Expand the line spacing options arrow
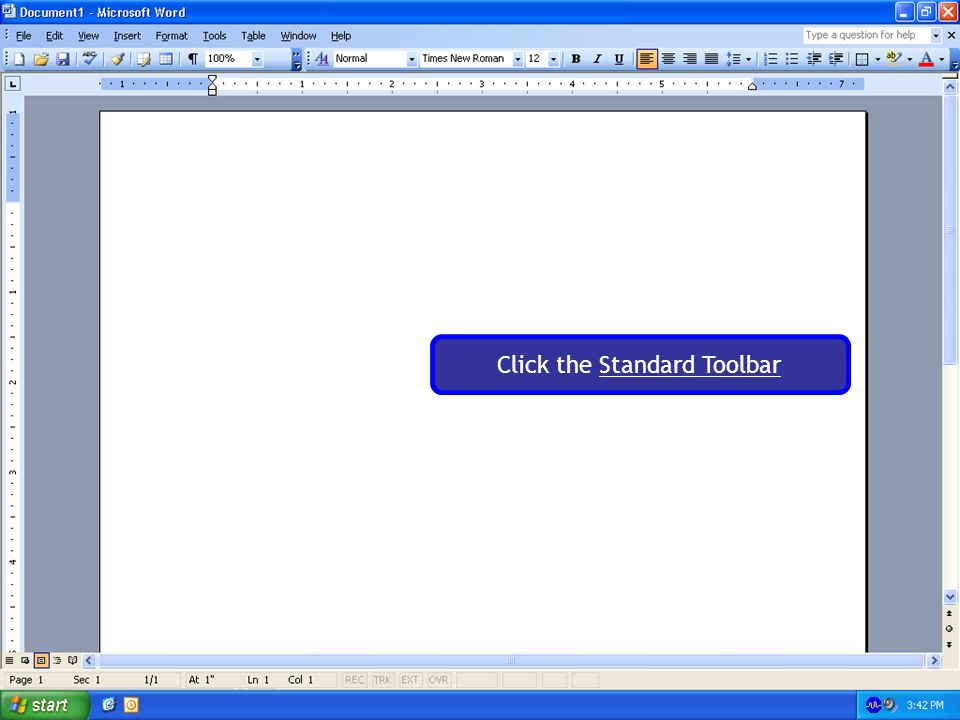The width and height of the screenshot is (960, 720). pyautogui.click(x=748, y=59)
